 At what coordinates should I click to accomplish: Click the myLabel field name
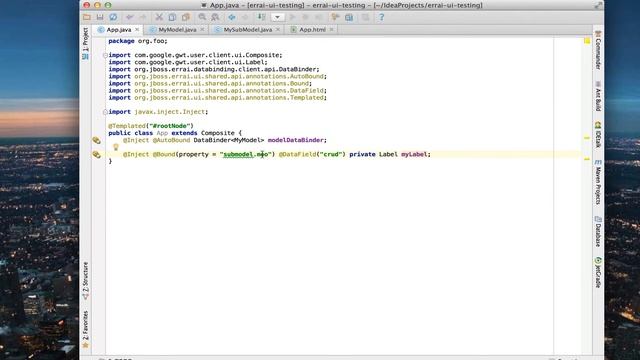pyautogui.click(x=414, y=154)
